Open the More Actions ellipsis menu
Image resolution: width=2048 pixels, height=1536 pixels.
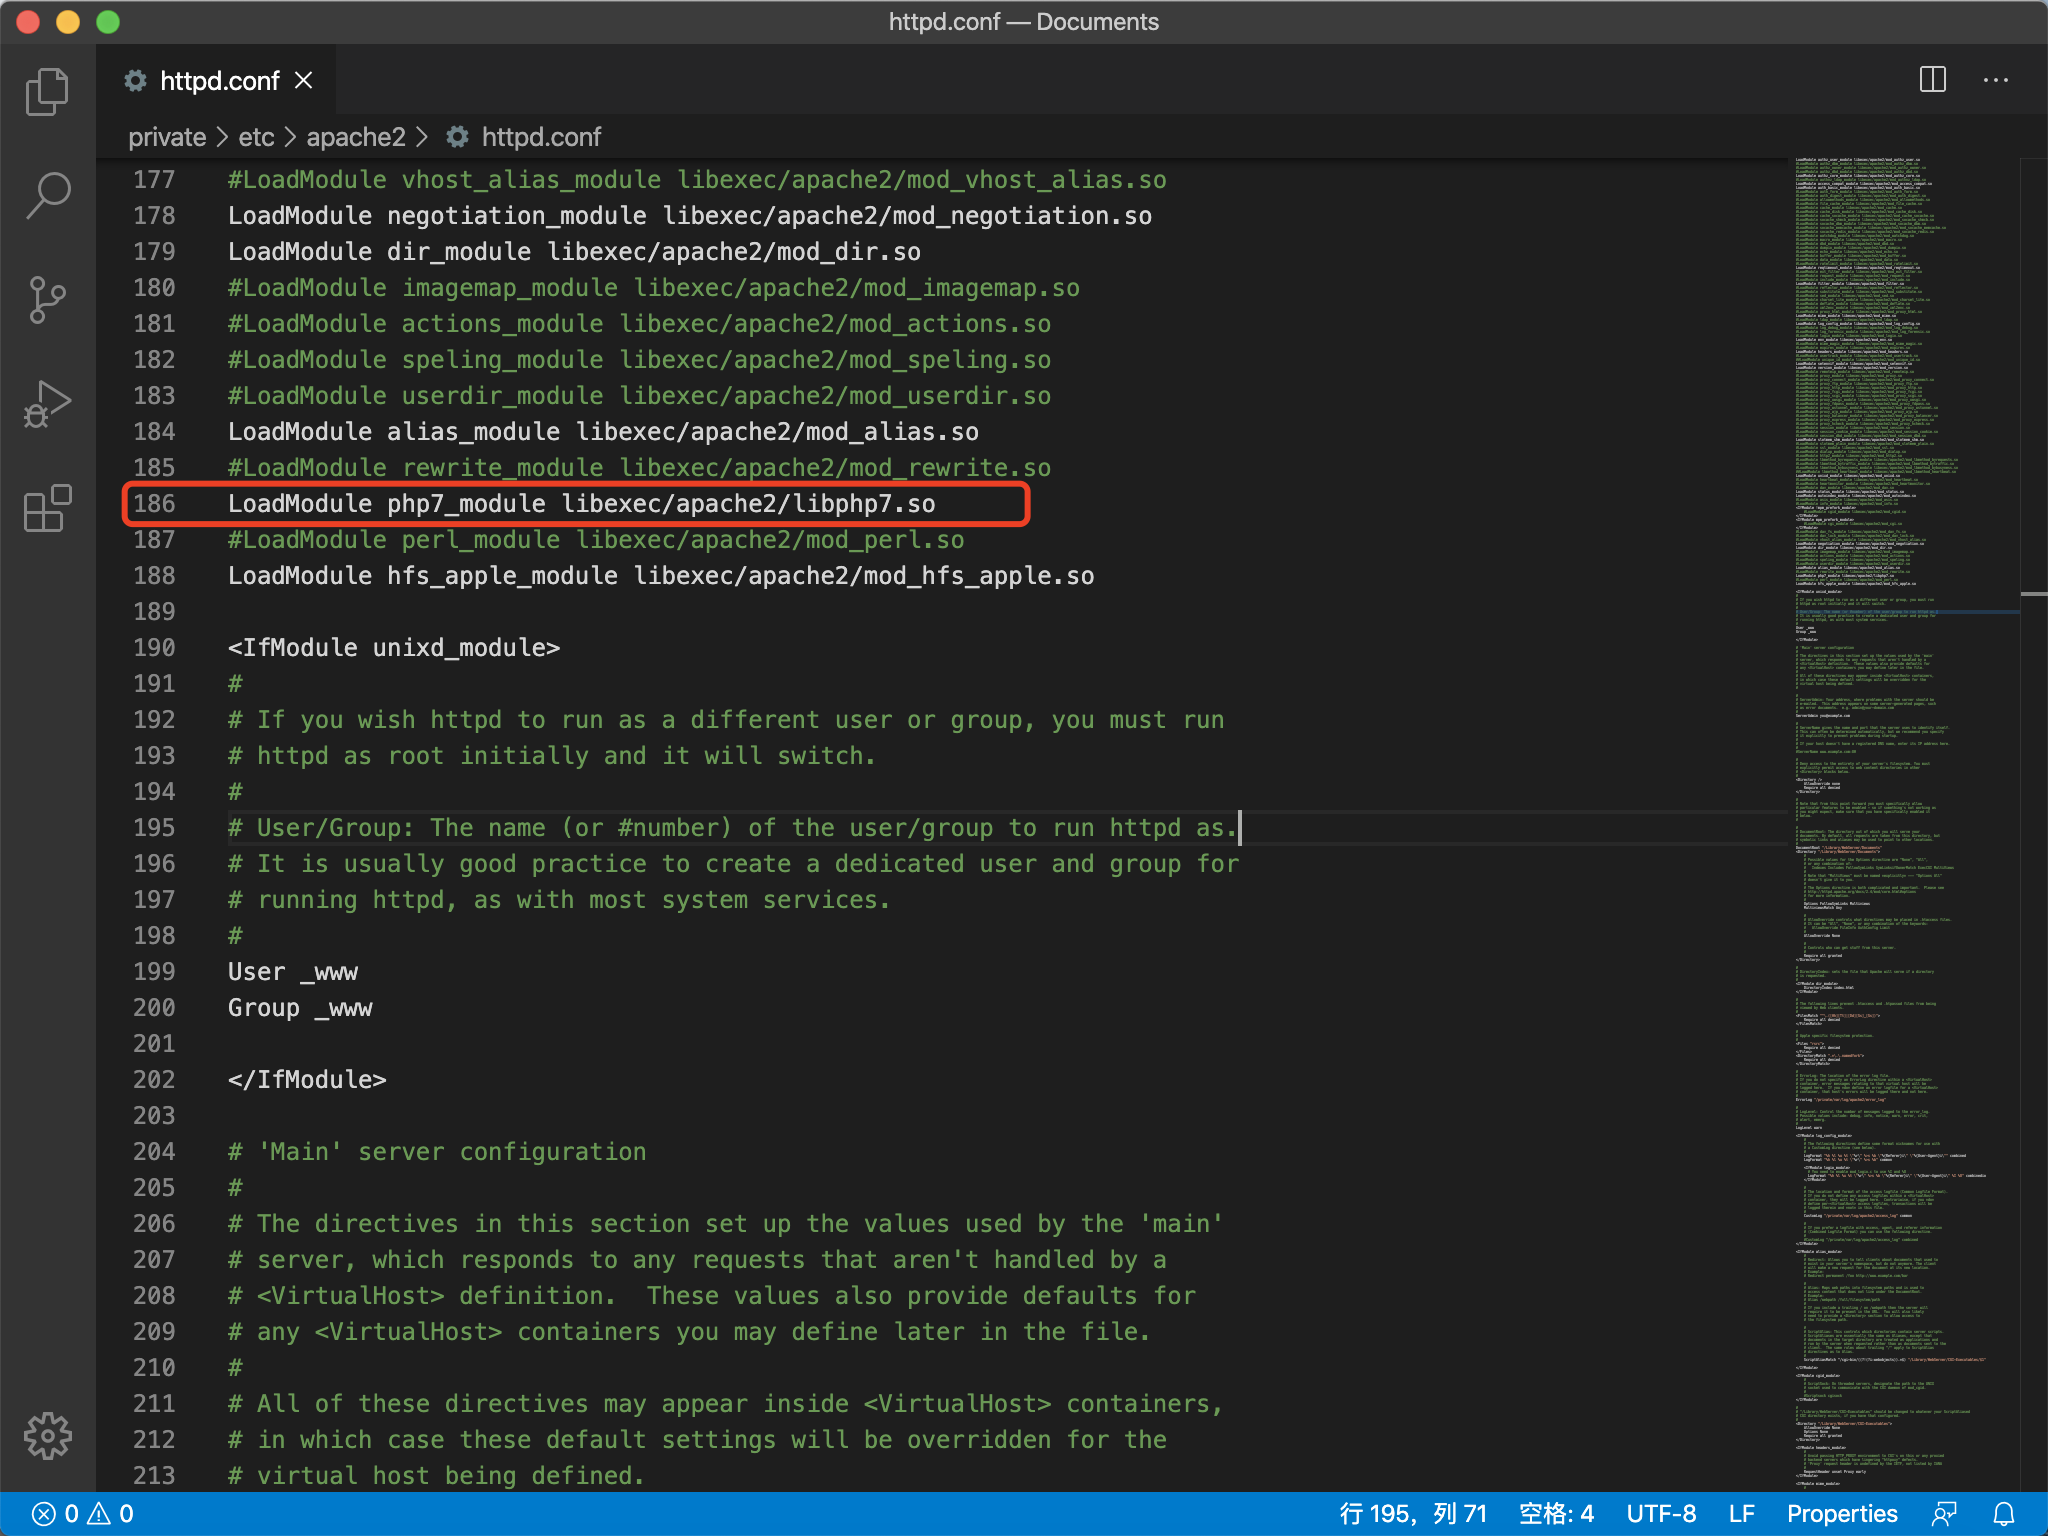click(x=1995, y=80)
